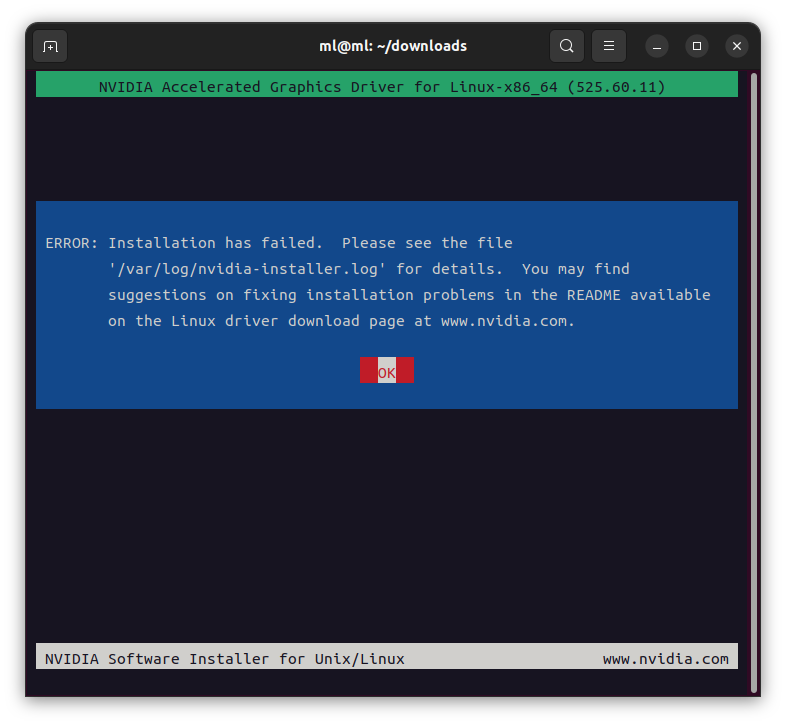Confirm the error with OK button

(x=387, y=371)
